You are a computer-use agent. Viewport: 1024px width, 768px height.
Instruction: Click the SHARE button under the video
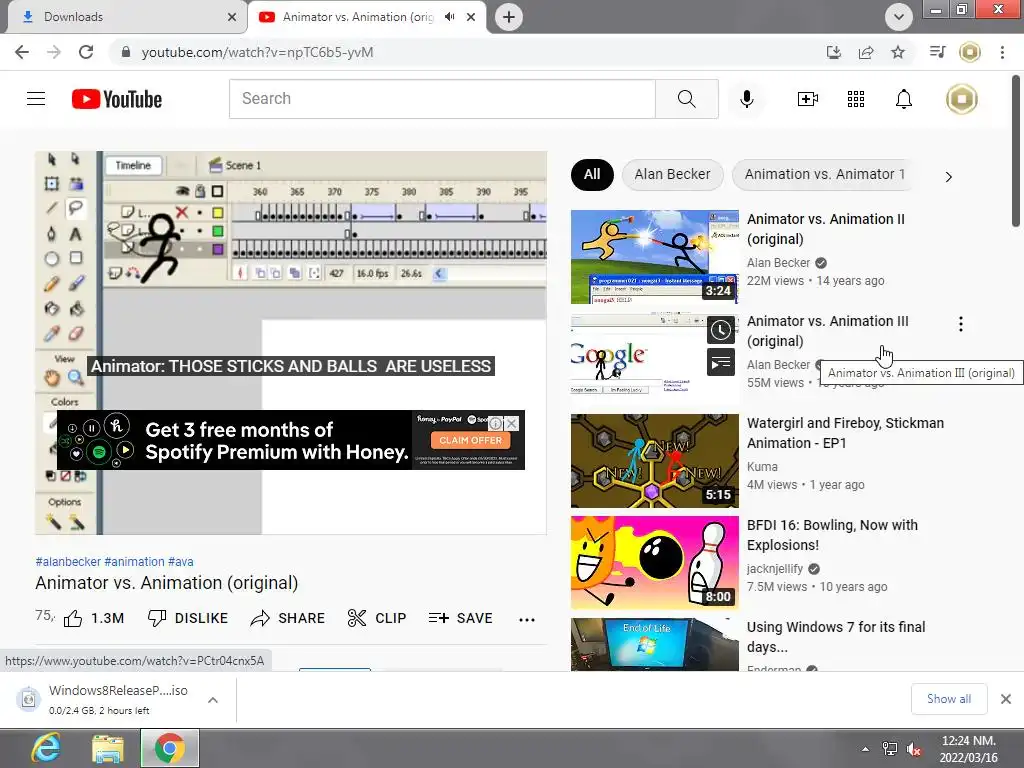tap(287, 618)
